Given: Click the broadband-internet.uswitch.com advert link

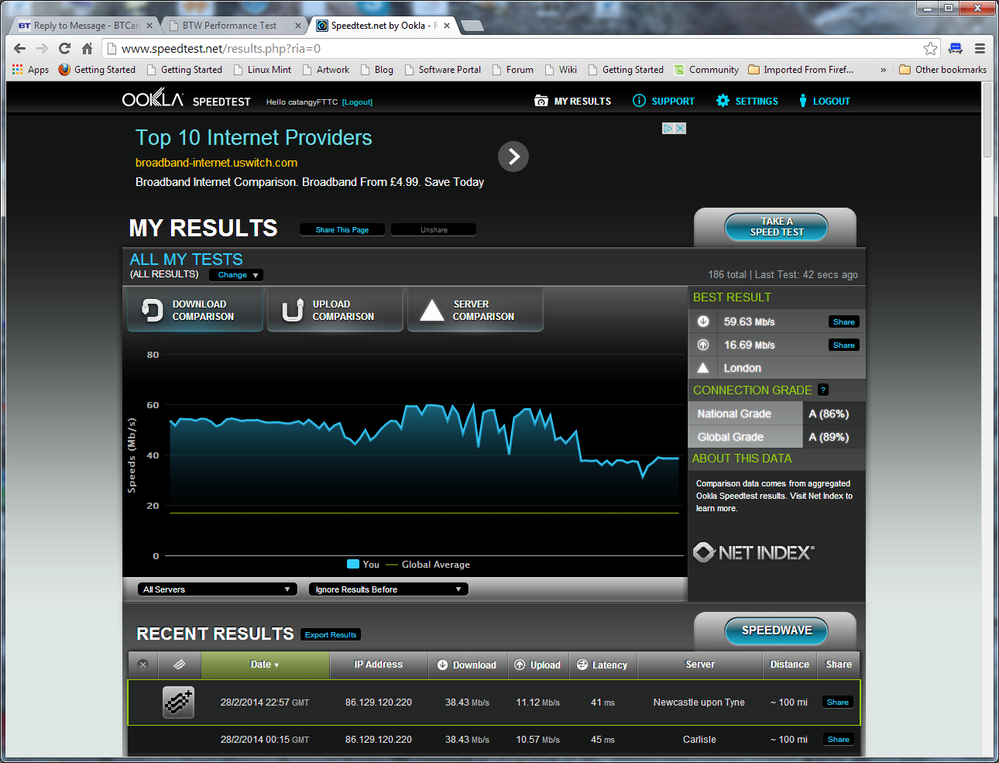Looking at the screenshot, I should point(216,162).
